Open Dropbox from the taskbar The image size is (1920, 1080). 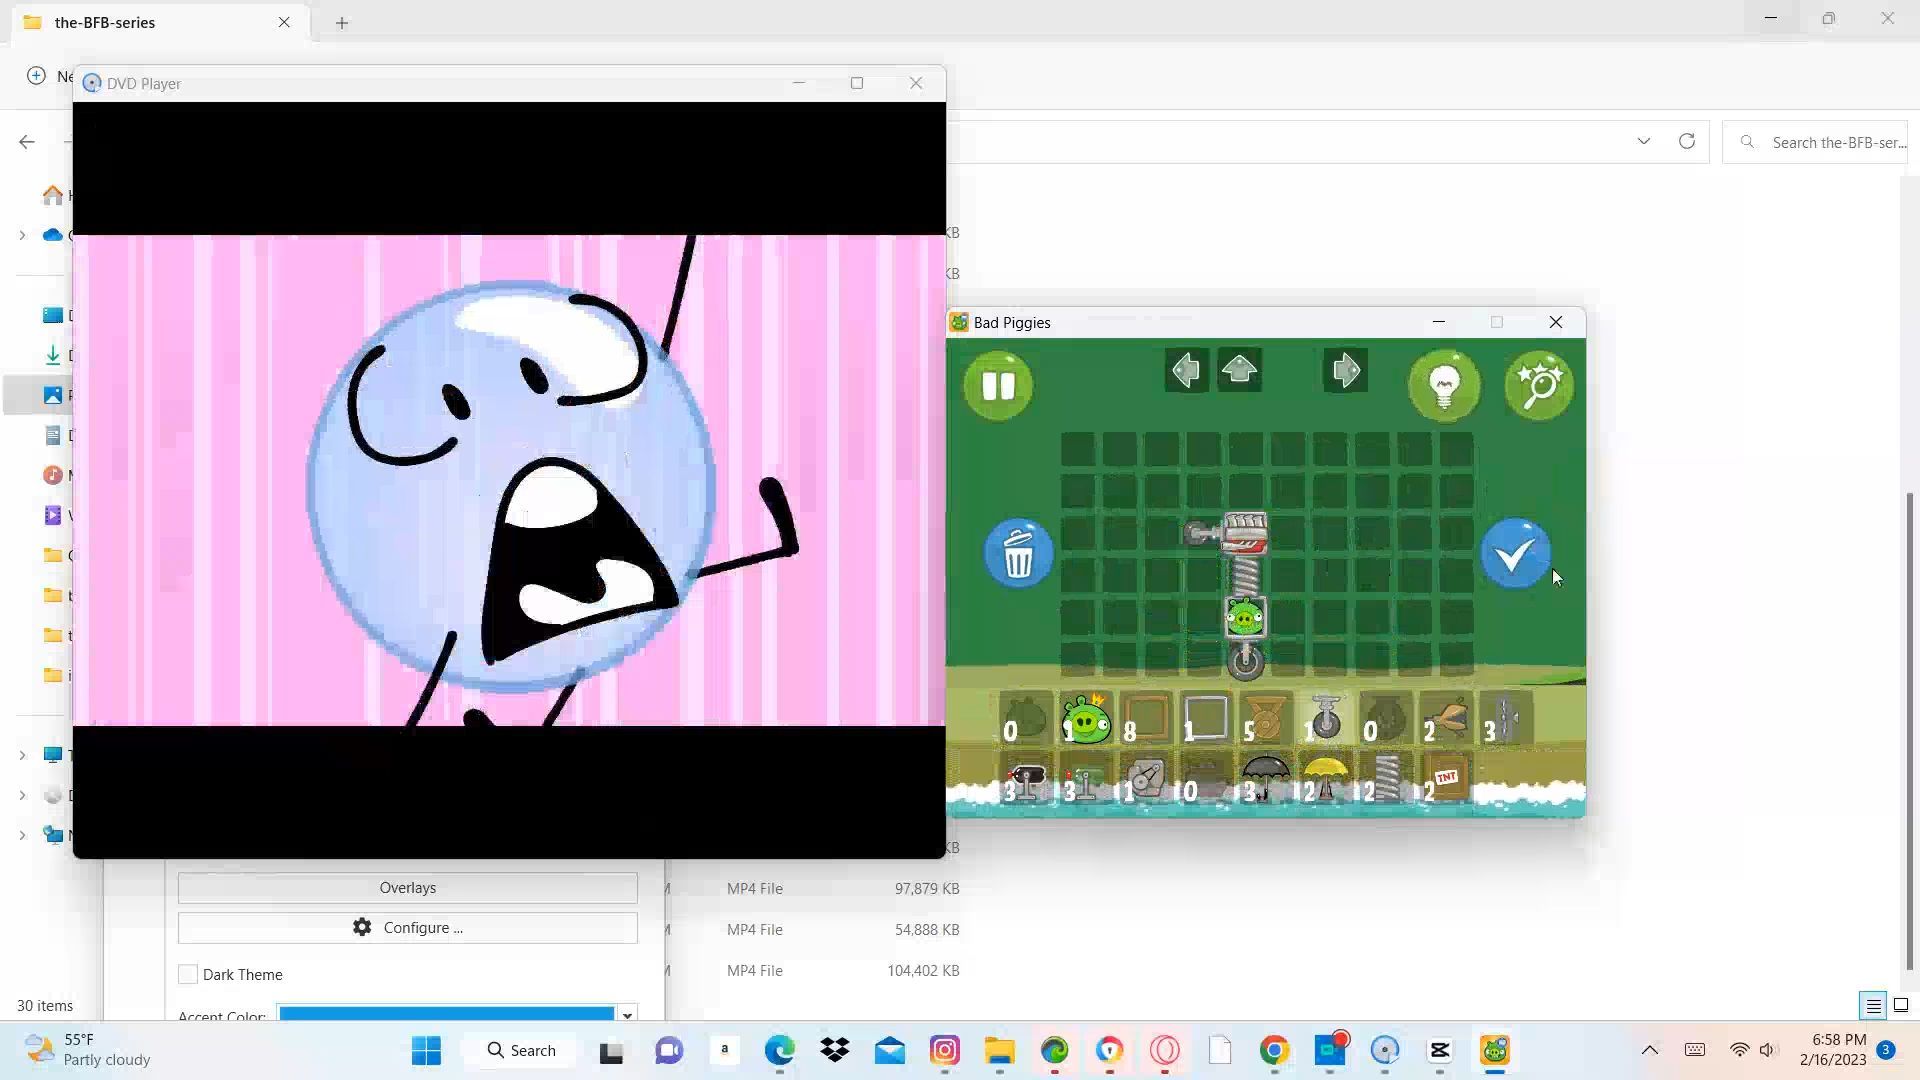tap(834, 1050)
